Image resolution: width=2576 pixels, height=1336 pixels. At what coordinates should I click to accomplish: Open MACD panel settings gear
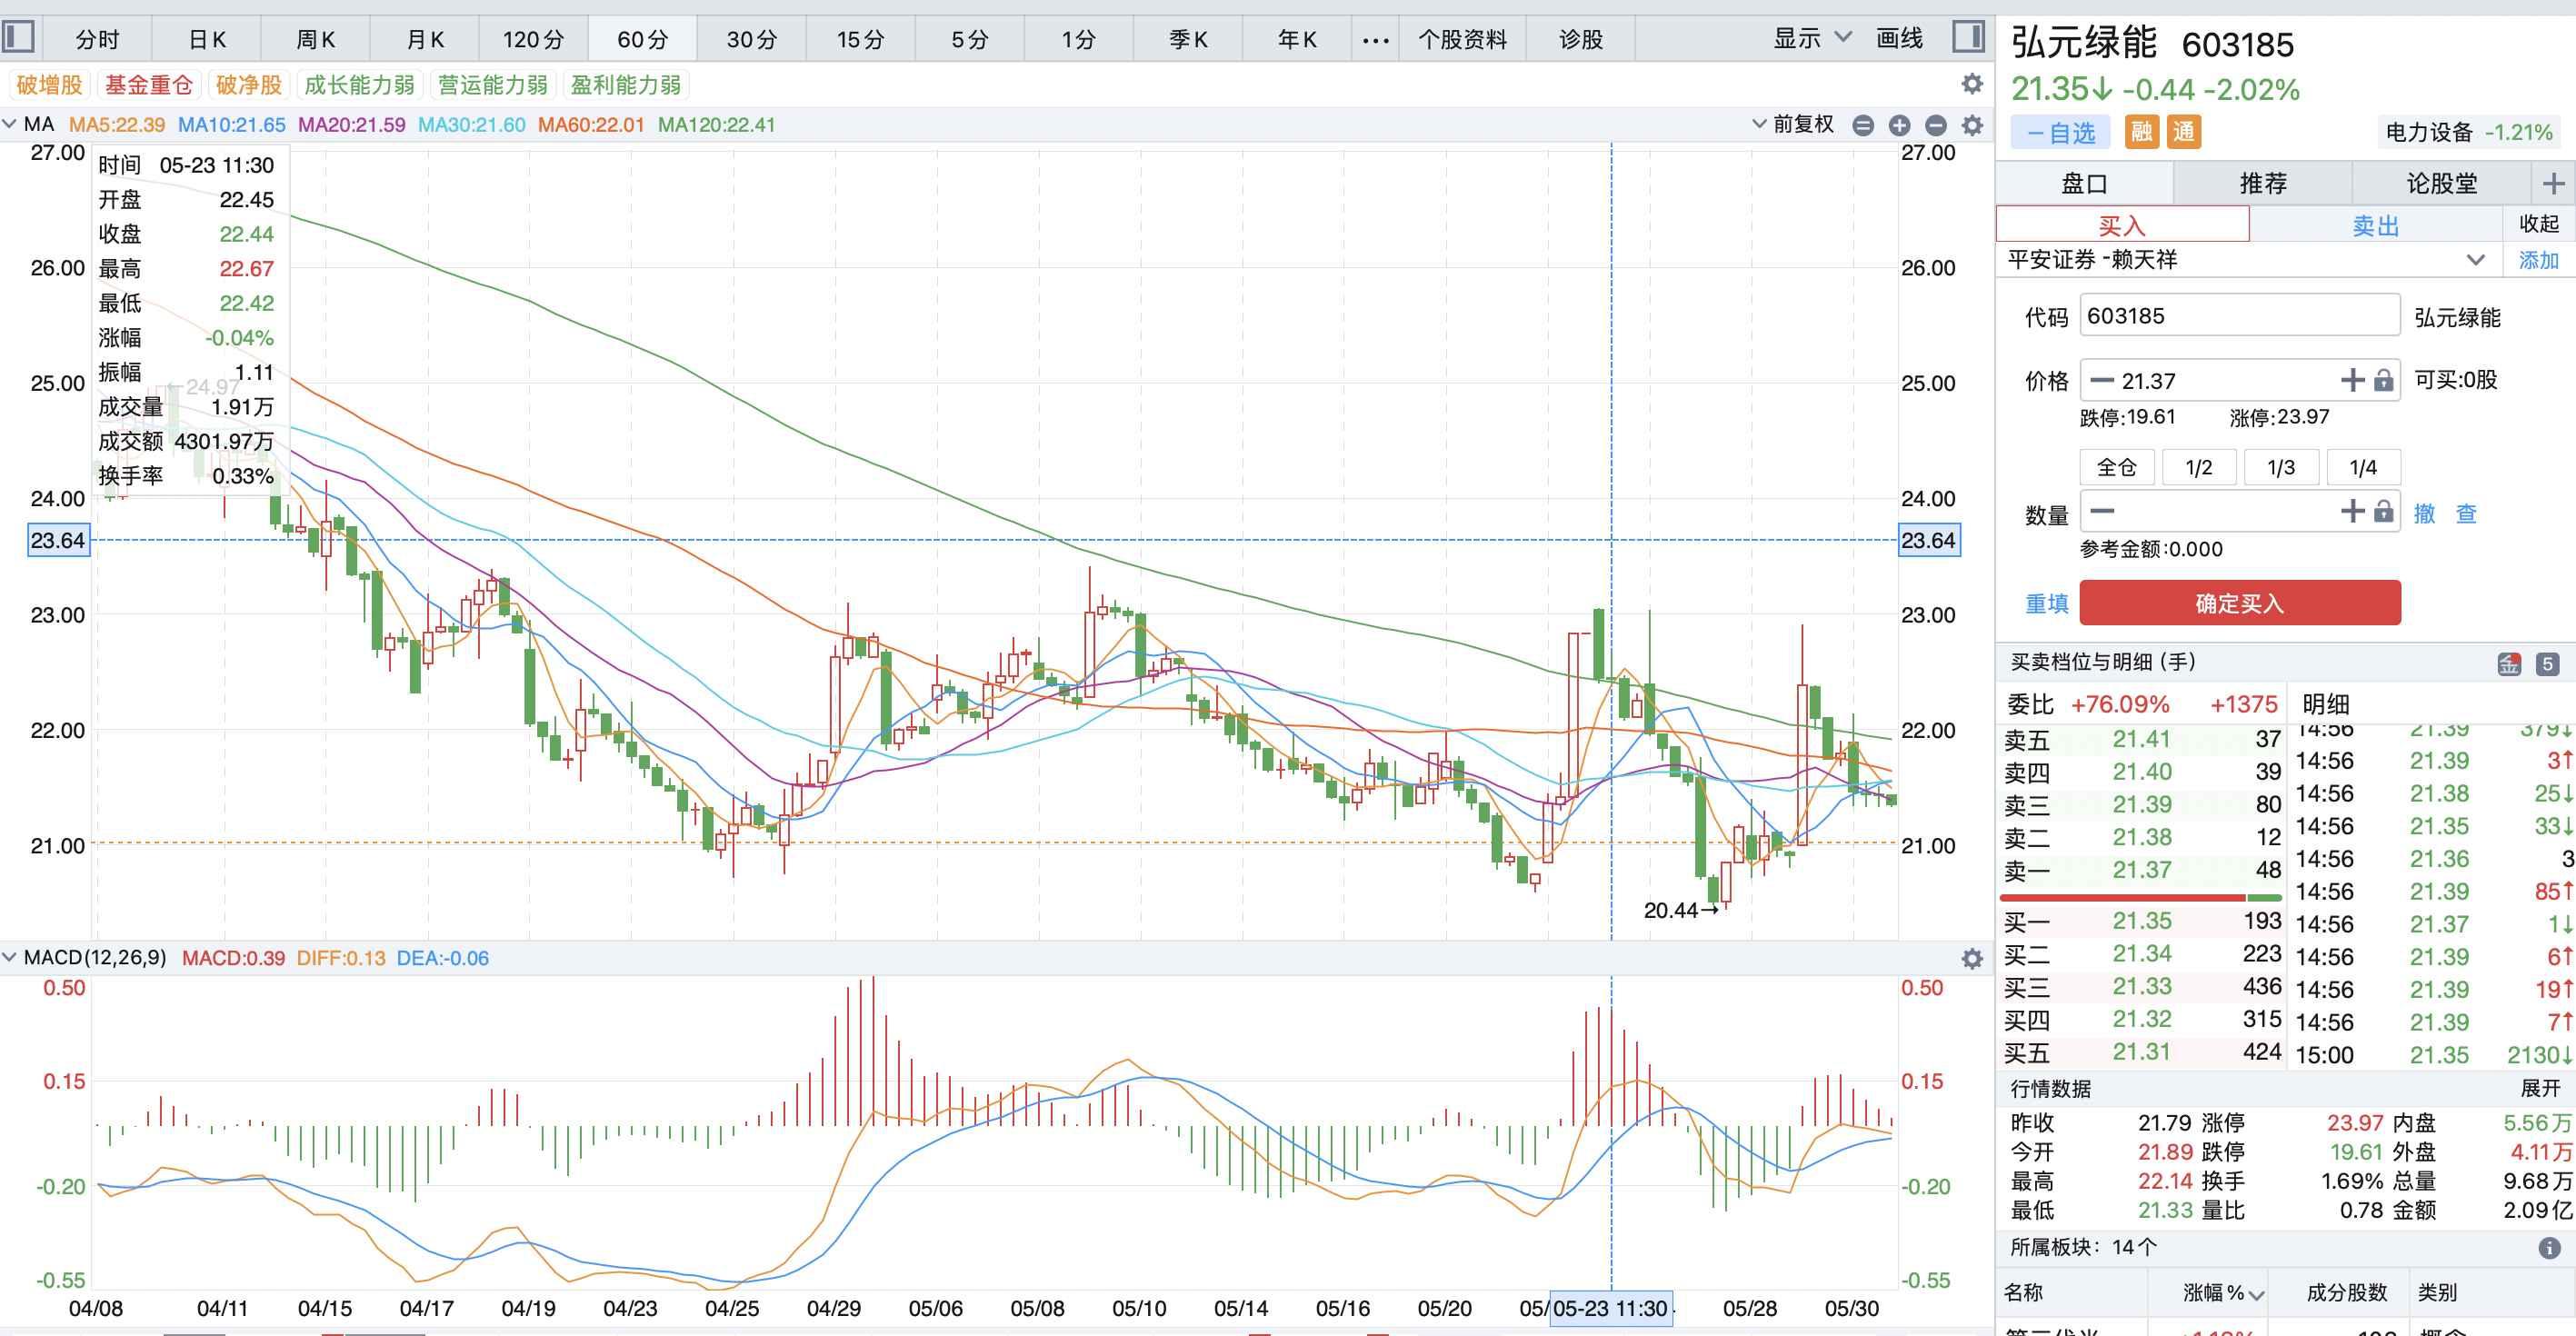[x=1972, y=959]
